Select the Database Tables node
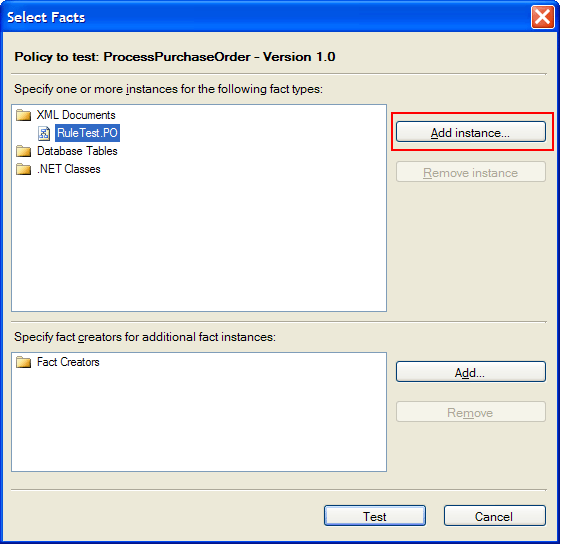561x545 pixels. click(77, 151)
